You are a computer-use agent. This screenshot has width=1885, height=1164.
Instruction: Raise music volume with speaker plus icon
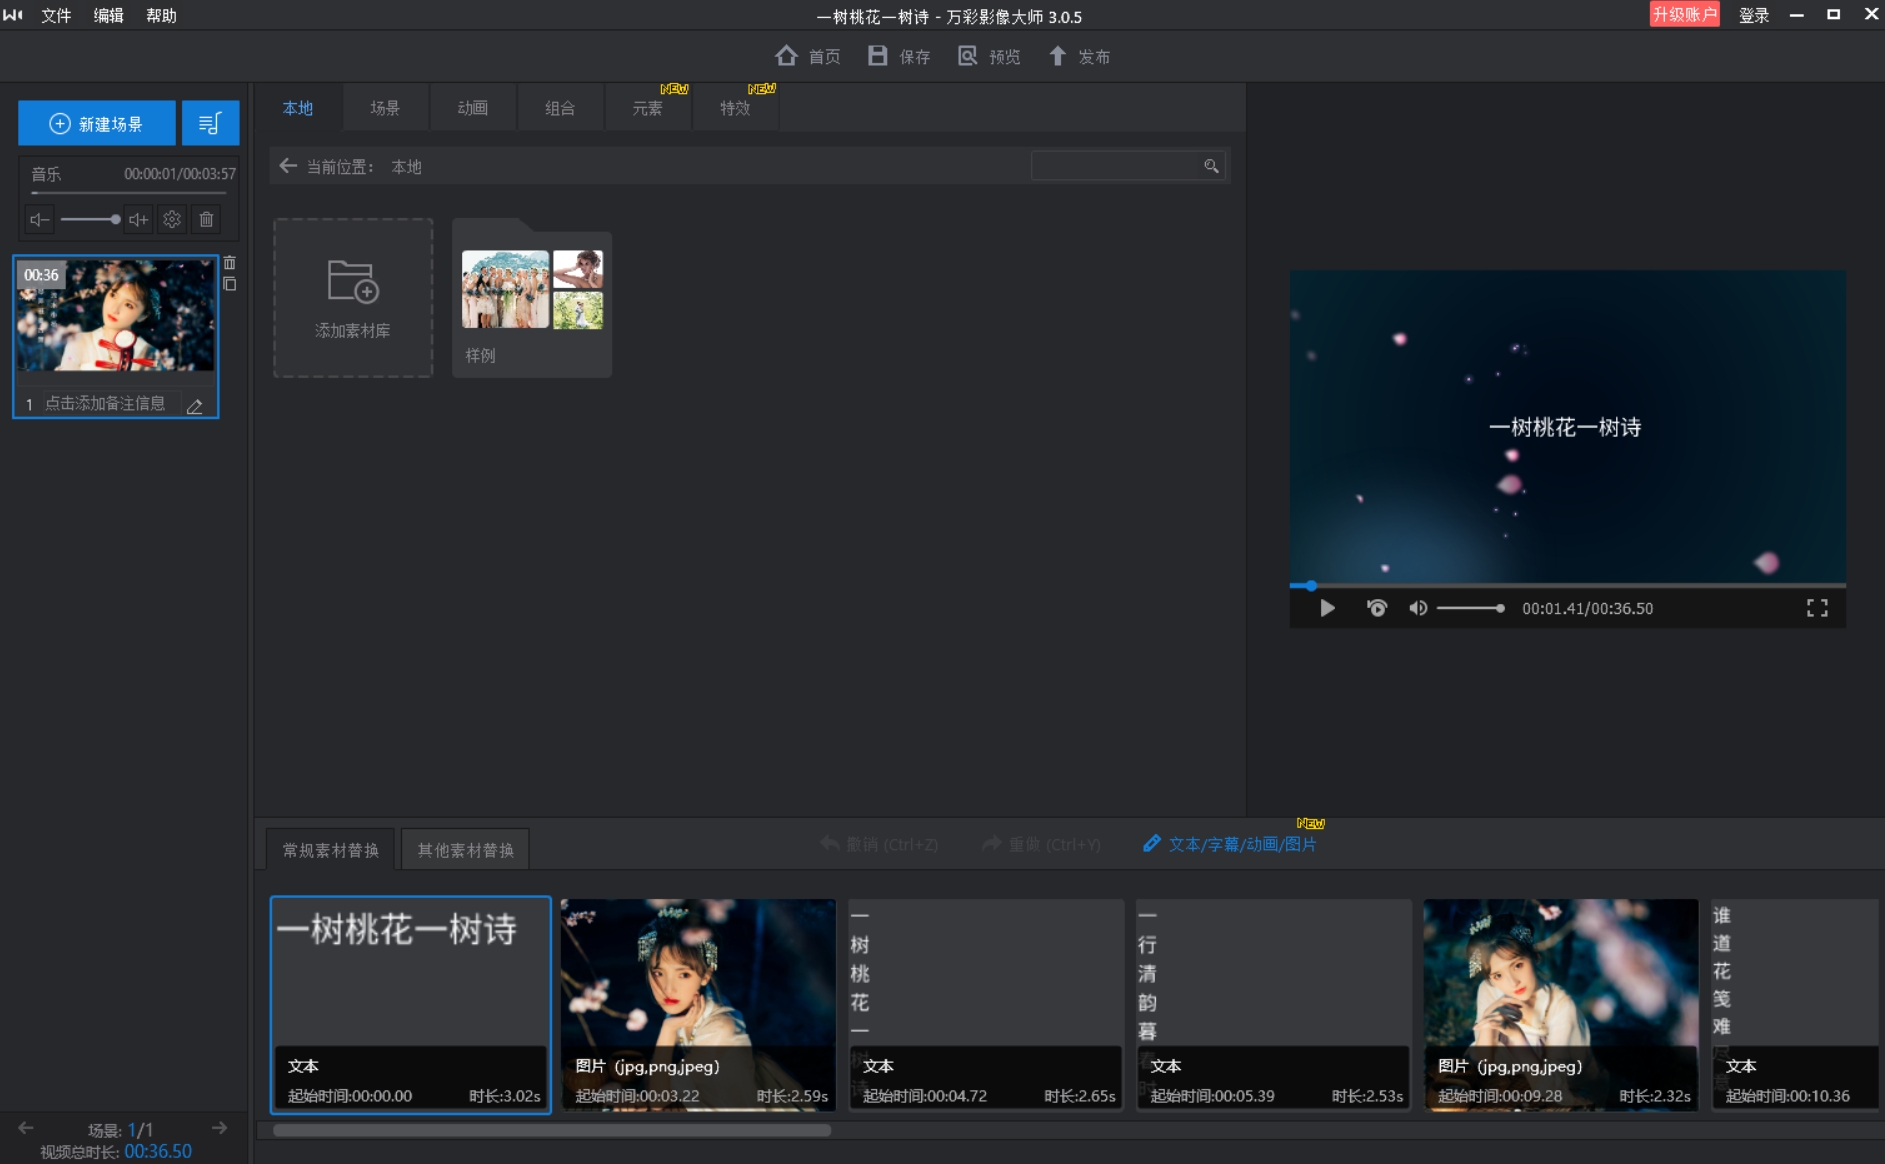point(139,219)
